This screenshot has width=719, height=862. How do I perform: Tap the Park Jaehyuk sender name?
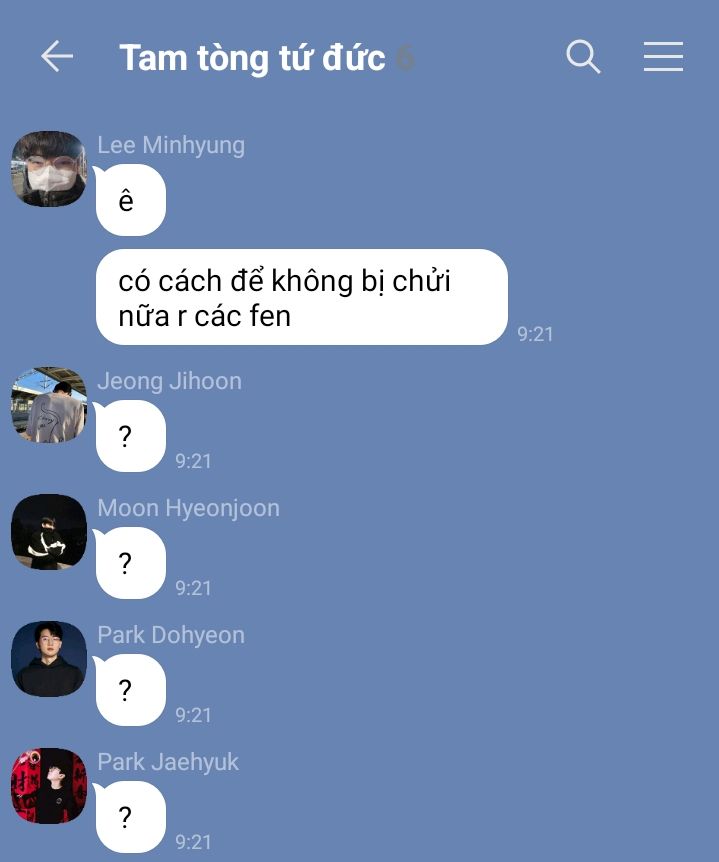click(168, 762)
